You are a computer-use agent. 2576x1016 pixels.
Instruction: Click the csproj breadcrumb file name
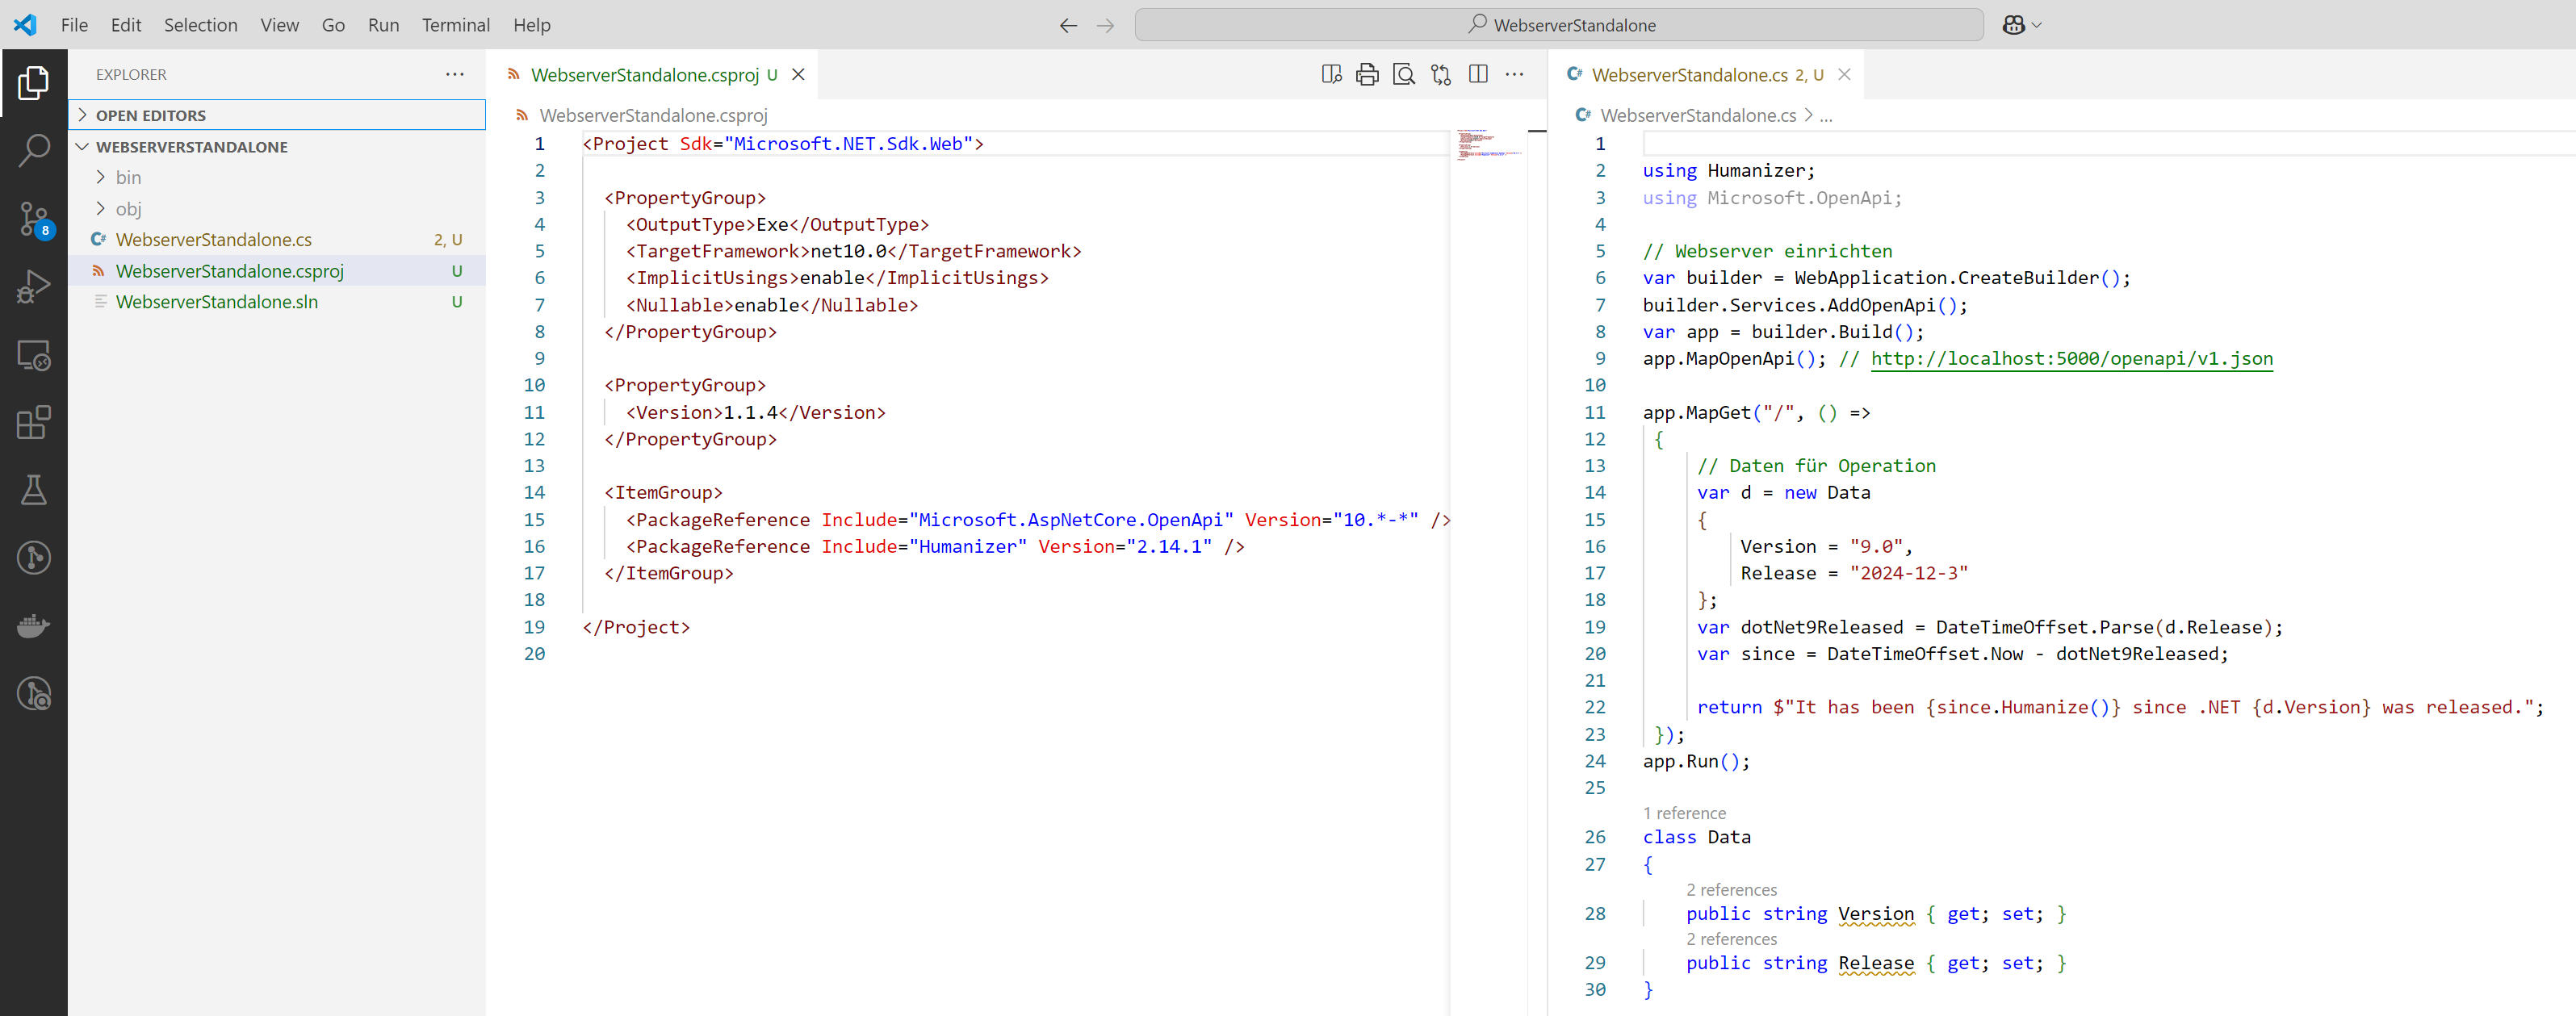coord(653,115)
